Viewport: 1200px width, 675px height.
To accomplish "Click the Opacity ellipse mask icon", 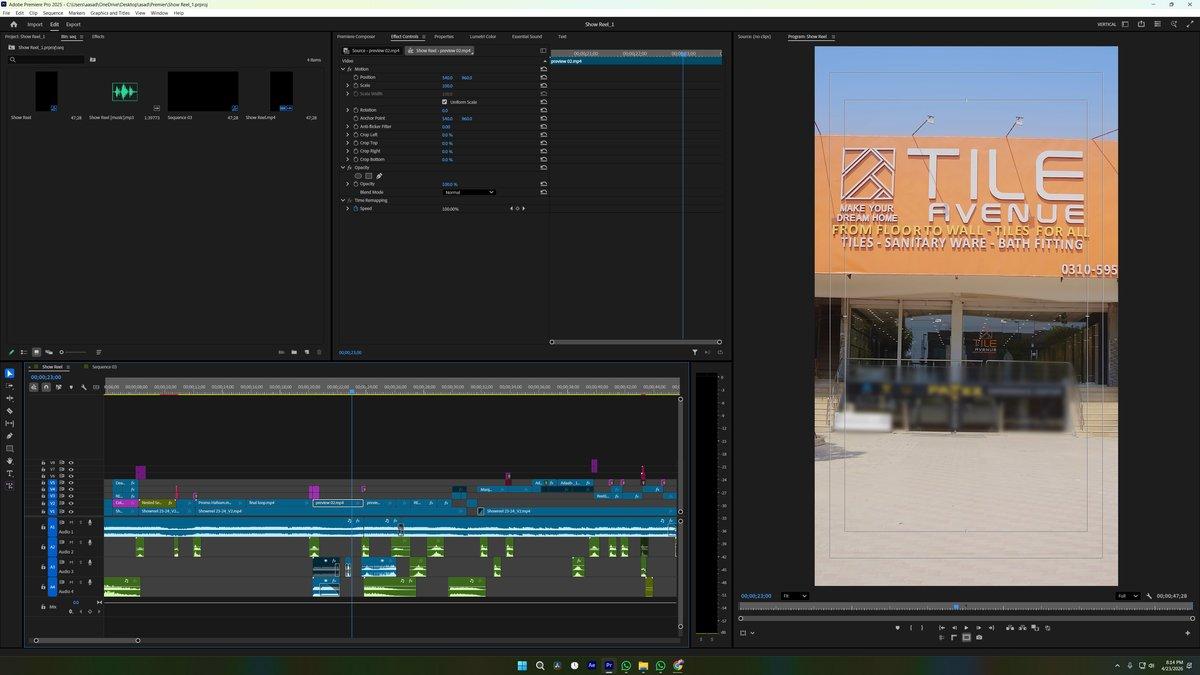I will (x=358, y=176).
